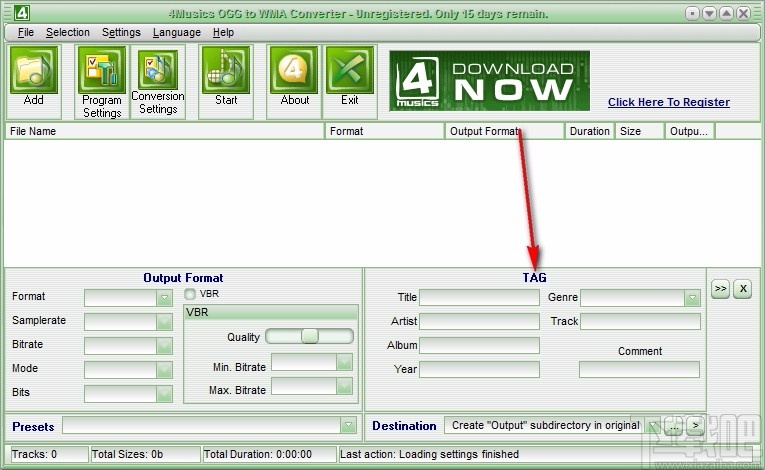The image size is (765, 470).
Task: Click the Track tag input field
Action: 640,321
